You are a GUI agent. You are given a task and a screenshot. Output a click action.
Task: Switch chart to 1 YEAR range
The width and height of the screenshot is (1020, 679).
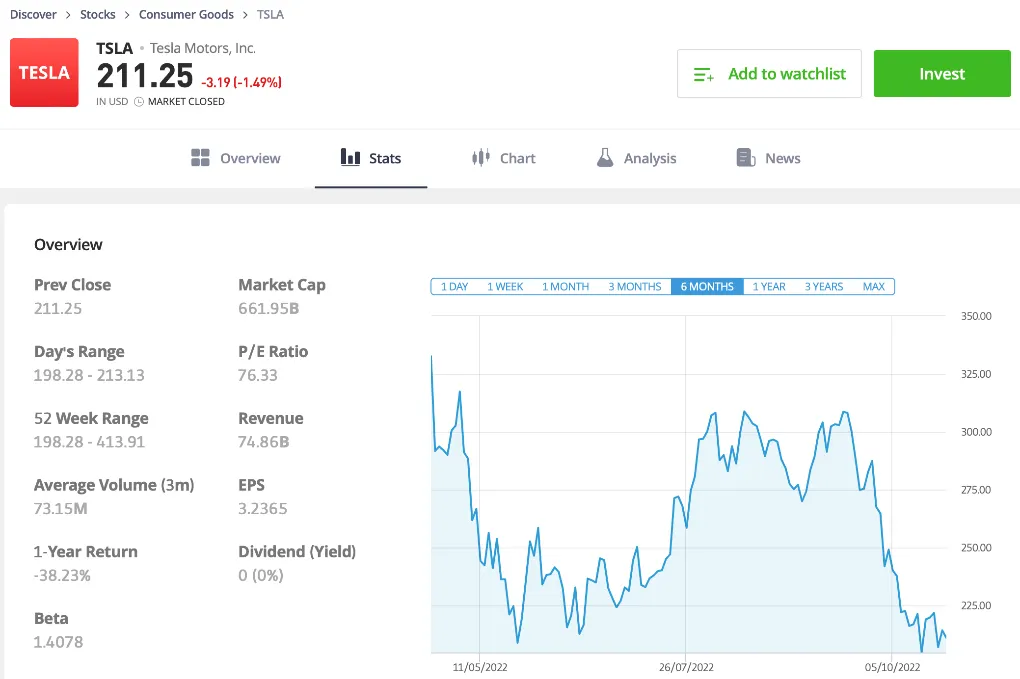(769, 286)
